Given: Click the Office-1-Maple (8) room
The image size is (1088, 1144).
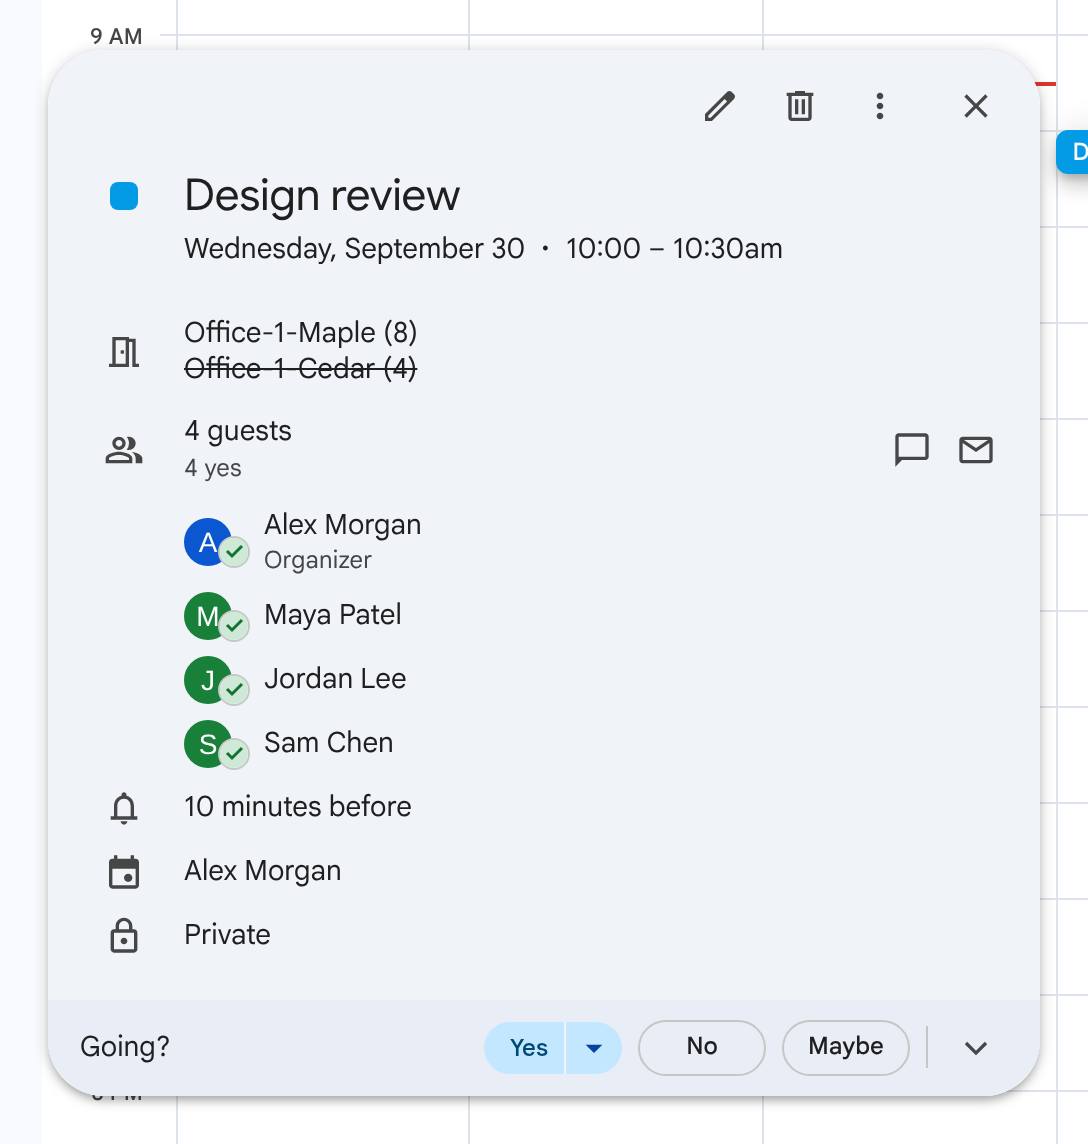Looking at the screenshot, I should click(x=301, y=333).
